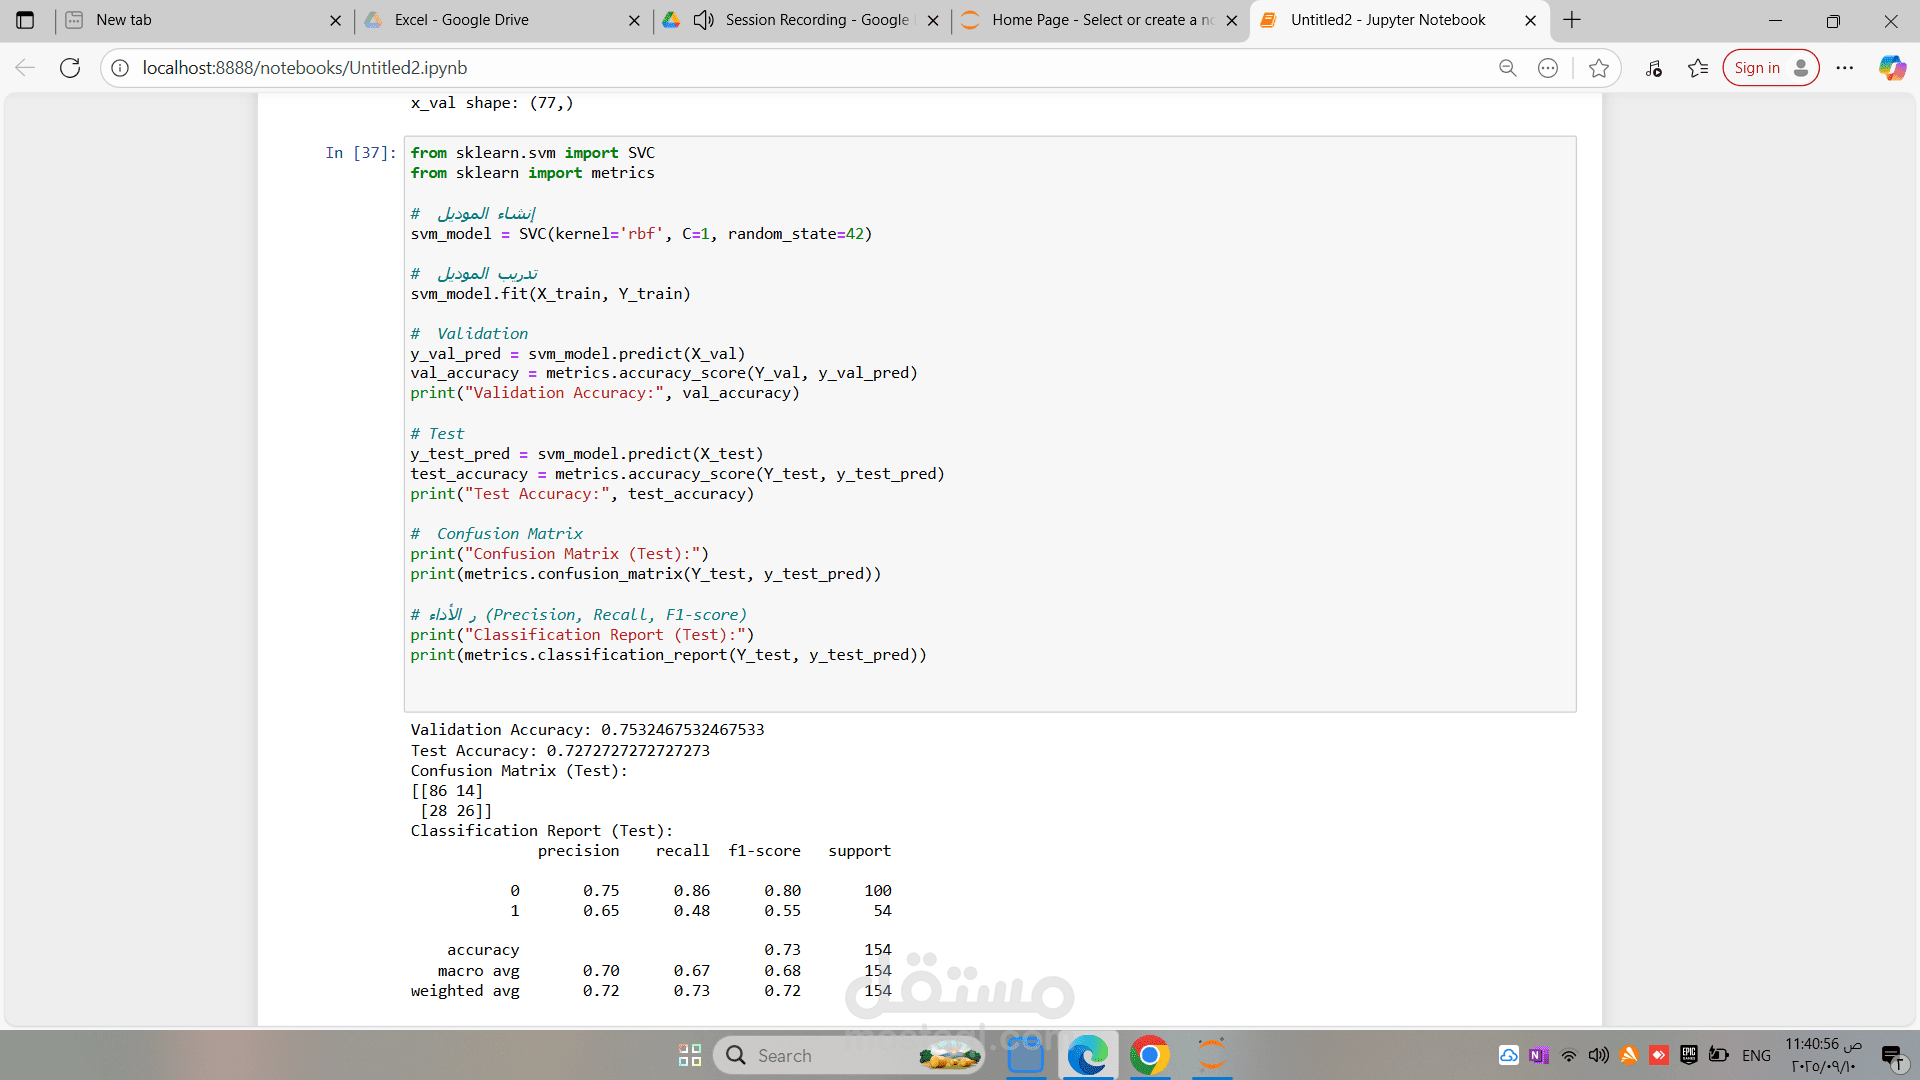Switch to the Excel - Google Drive tab
This screenshot has height=1080, width=1920.
pyautogui.click(x=461, y=20)
